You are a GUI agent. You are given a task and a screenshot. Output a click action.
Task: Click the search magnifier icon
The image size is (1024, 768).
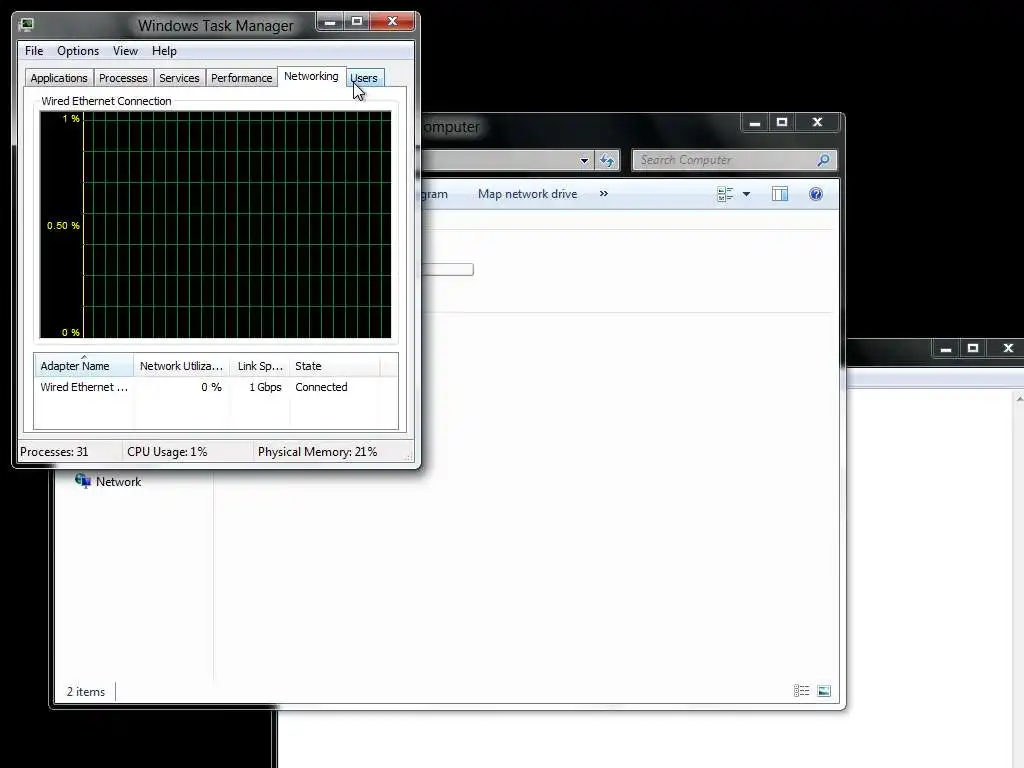pyautogui.click(x=824, y=160)
